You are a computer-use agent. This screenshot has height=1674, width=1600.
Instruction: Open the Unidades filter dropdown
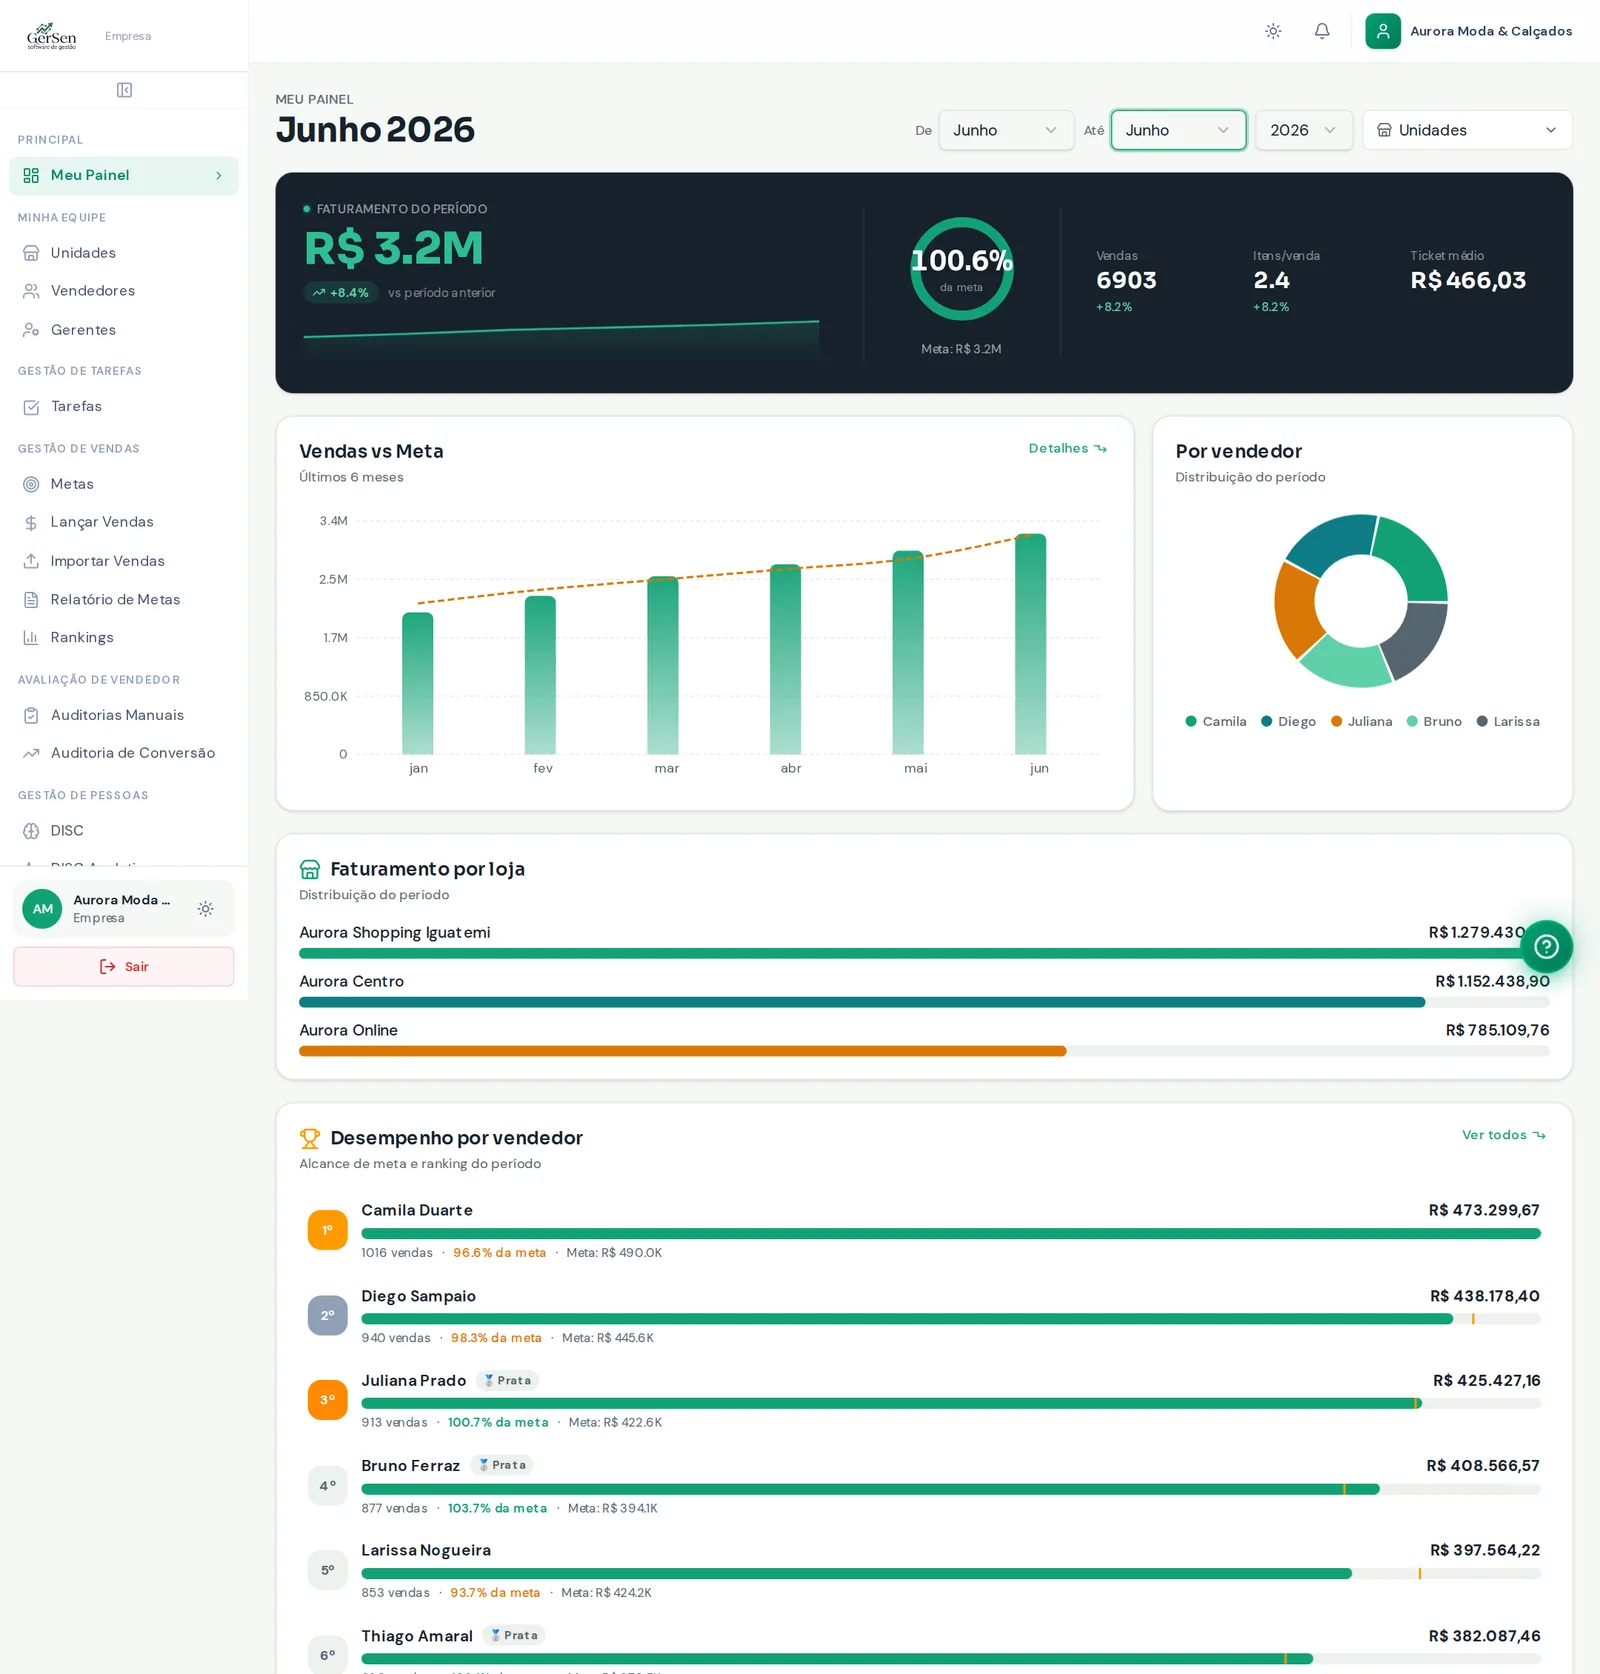tap(1467, 130)
